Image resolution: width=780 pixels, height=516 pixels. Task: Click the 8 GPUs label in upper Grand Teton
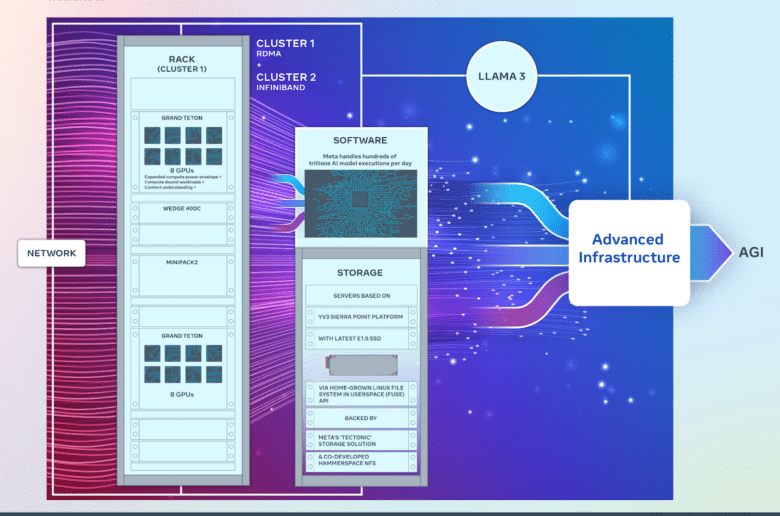click(x=182, y=170)
